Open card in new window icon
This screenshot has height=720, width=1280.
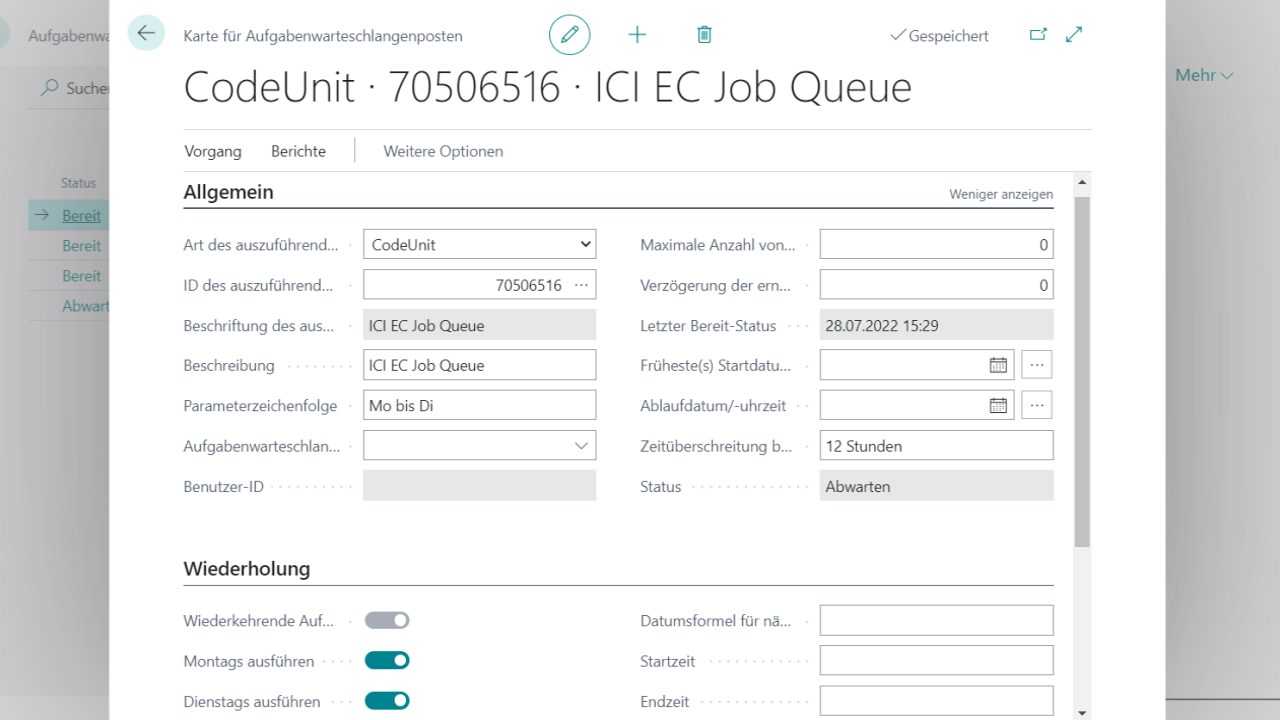click(x=1038, y=35)
